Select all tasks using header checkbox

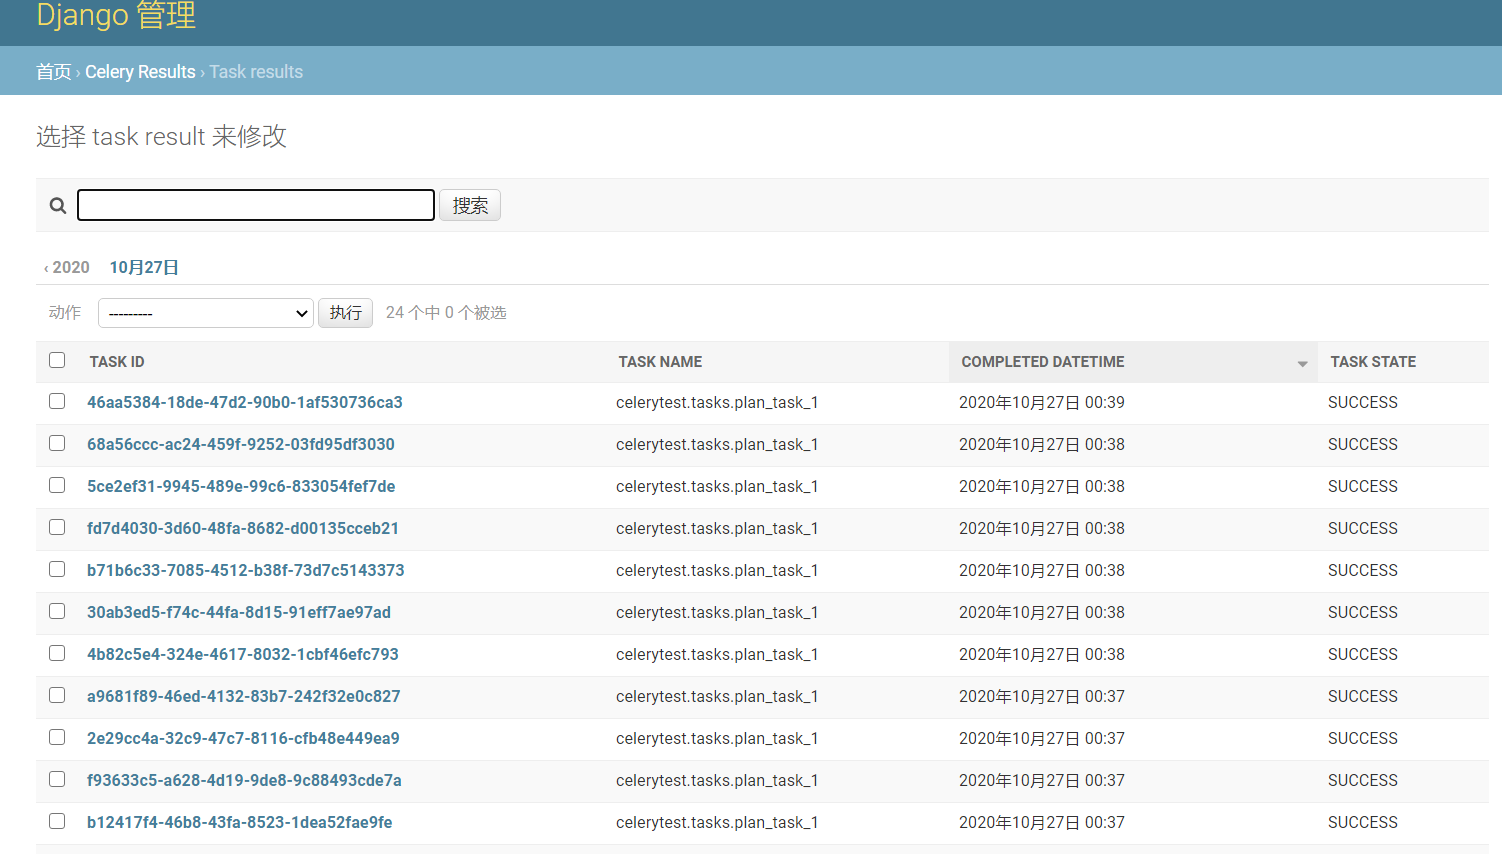(57, 360)
